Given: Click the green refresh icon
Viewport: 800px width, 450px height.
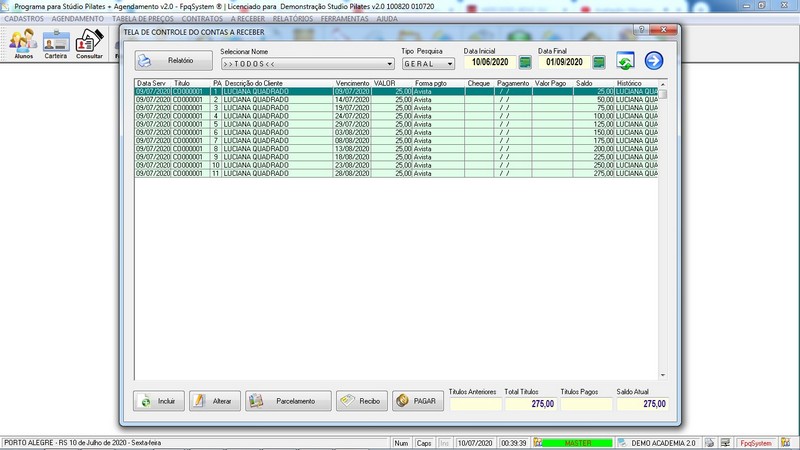Looking at the screenshot, I should pos(626,62).
